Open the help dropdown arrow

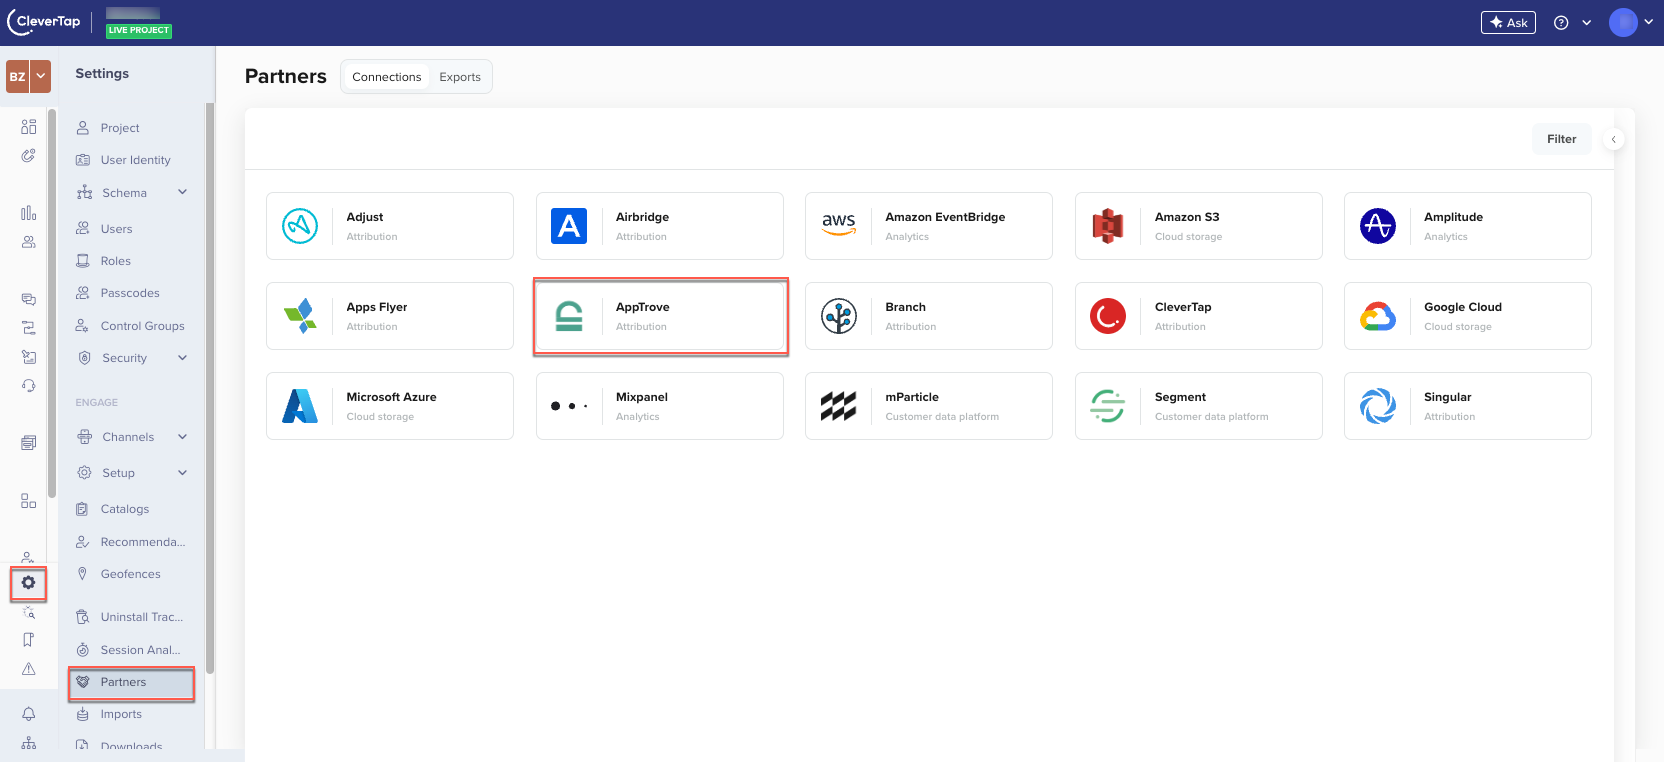tap(1586, 23)
